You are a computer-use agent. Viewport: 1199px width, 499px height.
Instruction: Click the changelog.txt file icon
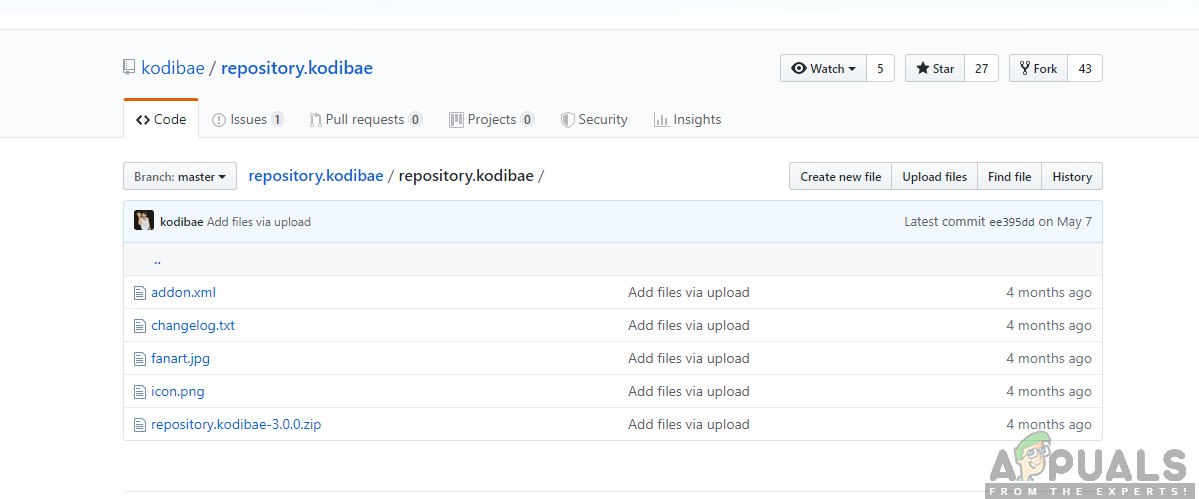click(139, 326)
